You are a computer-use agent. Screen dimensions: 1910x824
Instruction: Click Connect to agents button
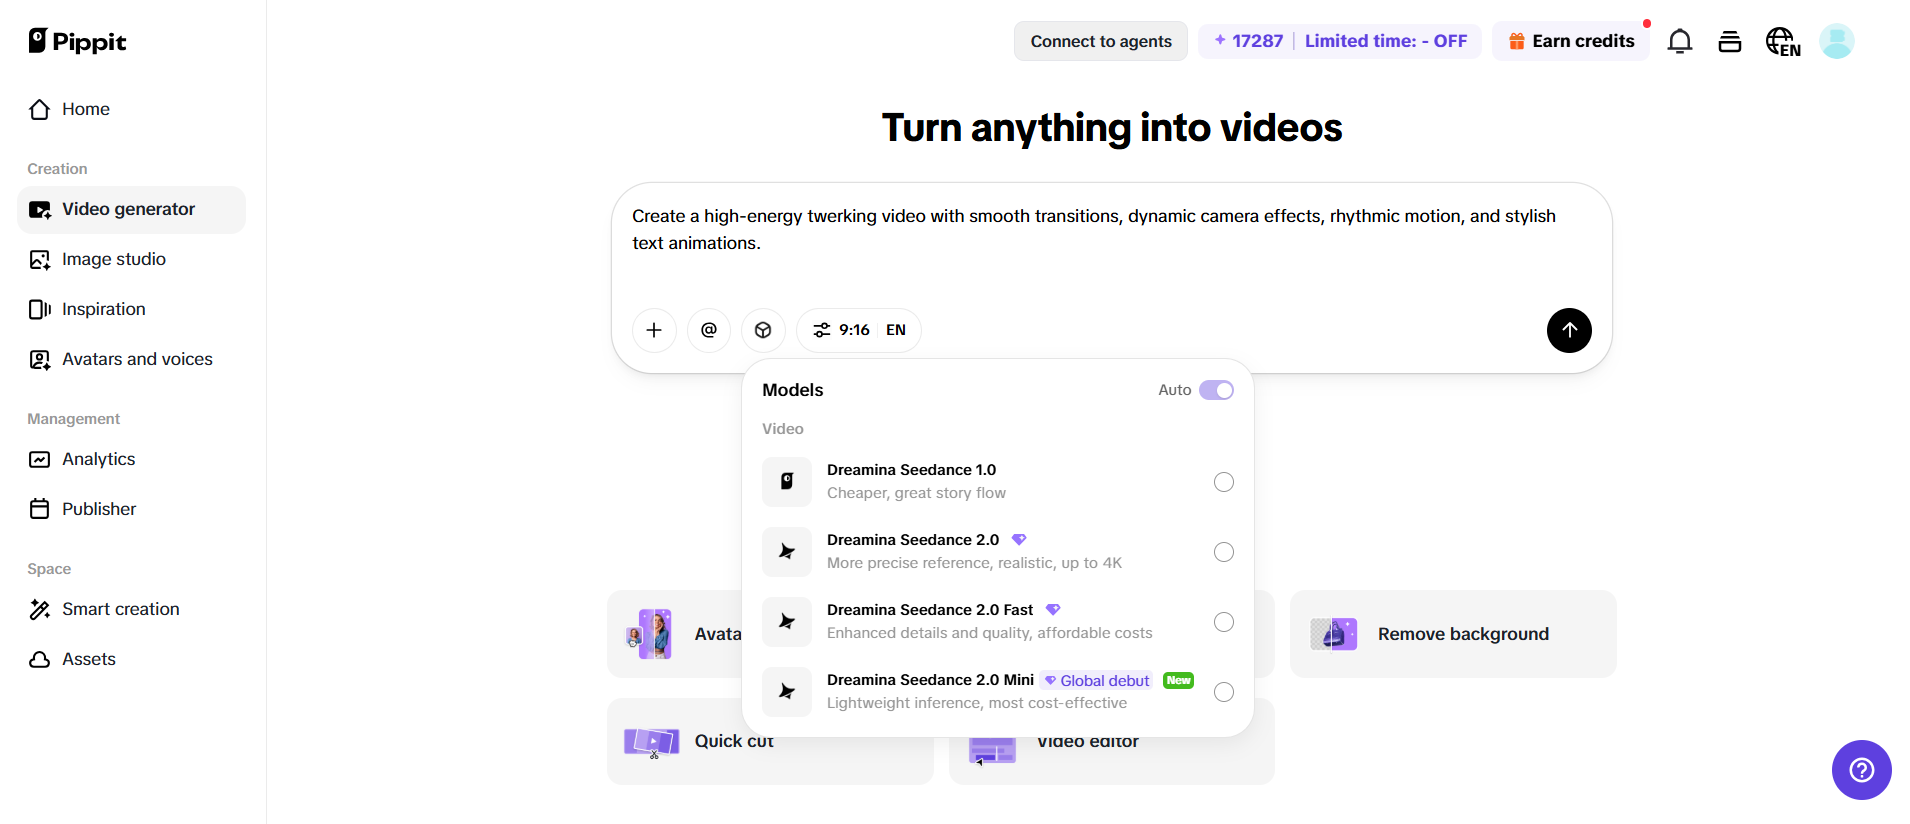[1101, 41]
